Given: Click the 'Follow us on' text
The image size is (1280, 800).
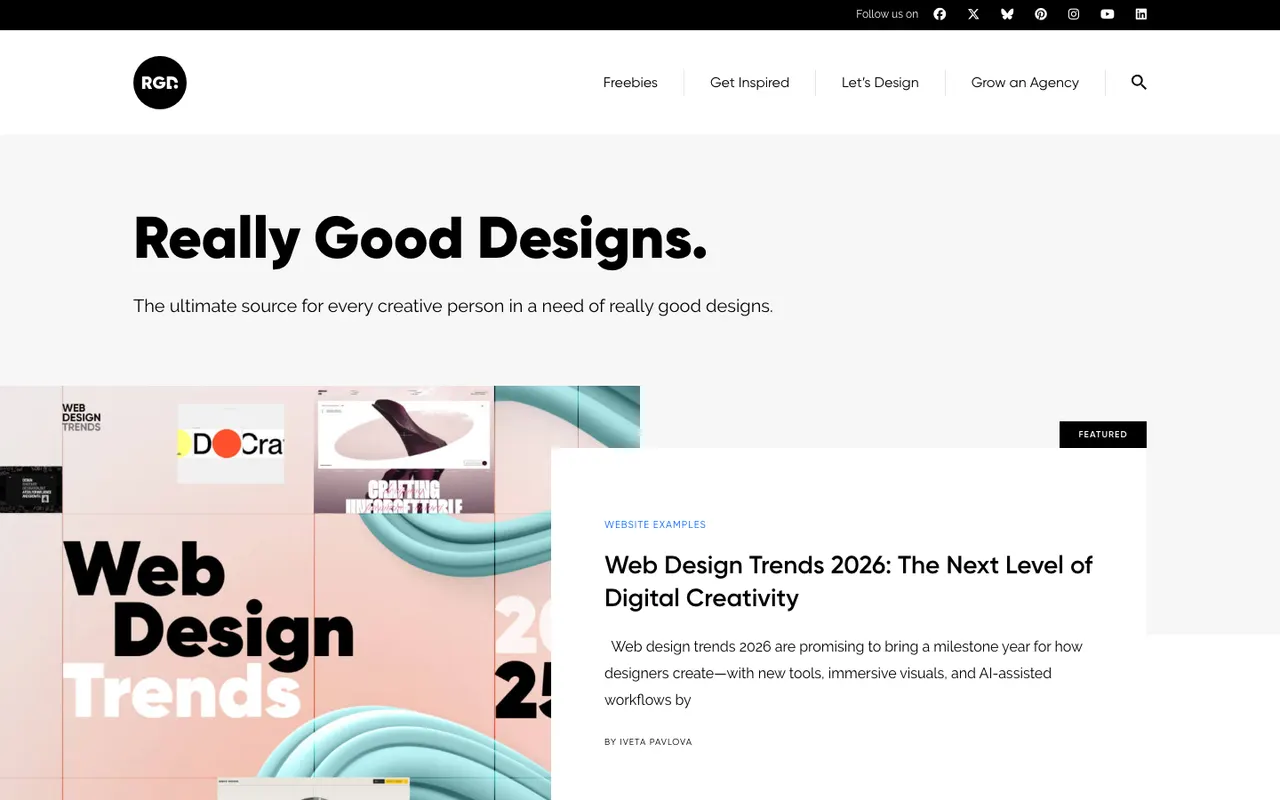Looking at the screenshot, I should tap(887, 14).
